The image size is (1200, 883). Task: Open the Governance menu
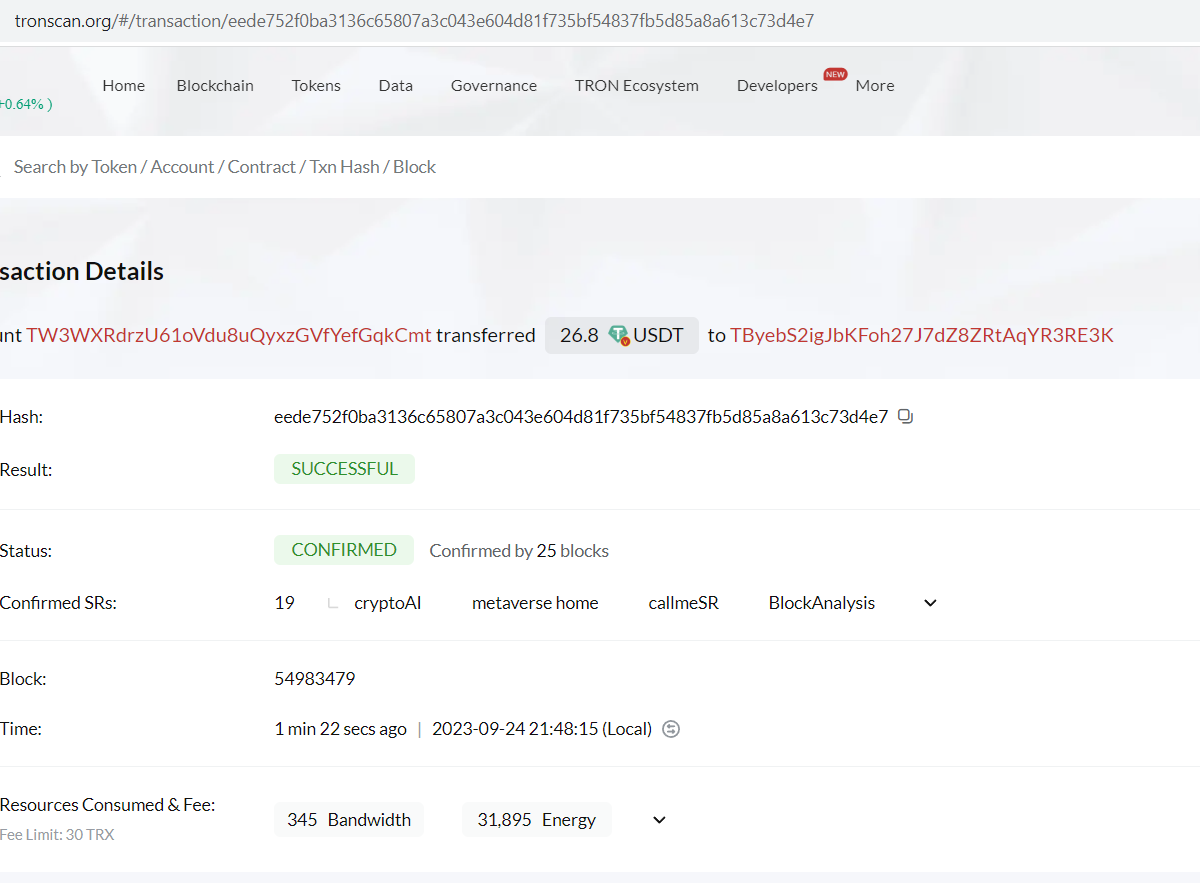coord(493,86)
